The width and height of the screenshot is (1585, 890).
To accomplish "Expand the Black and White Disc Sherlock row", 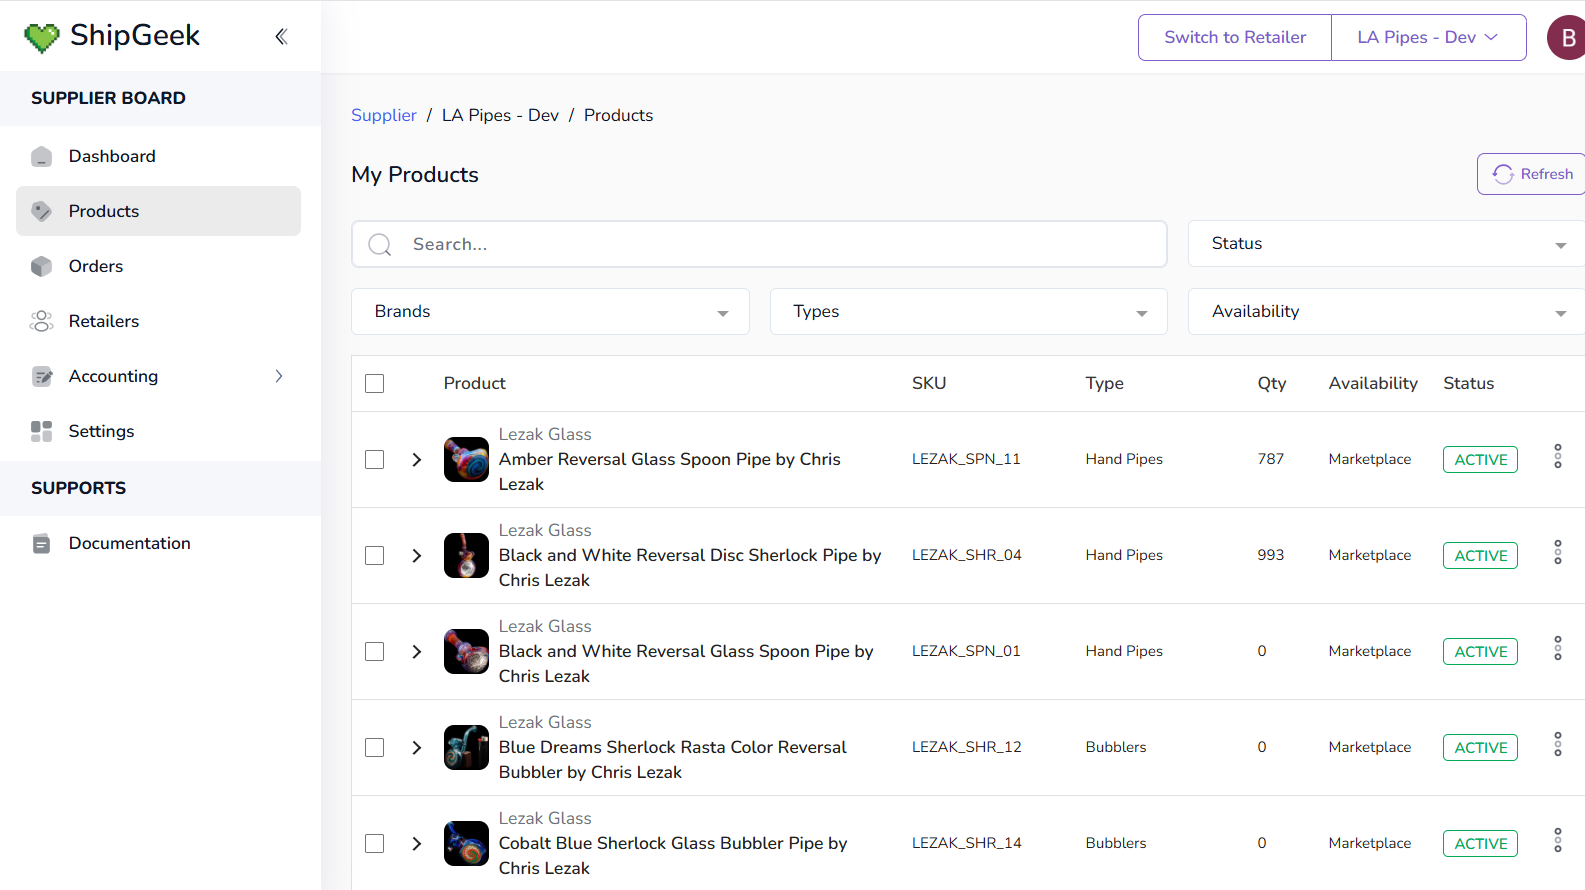I will 417,556.
